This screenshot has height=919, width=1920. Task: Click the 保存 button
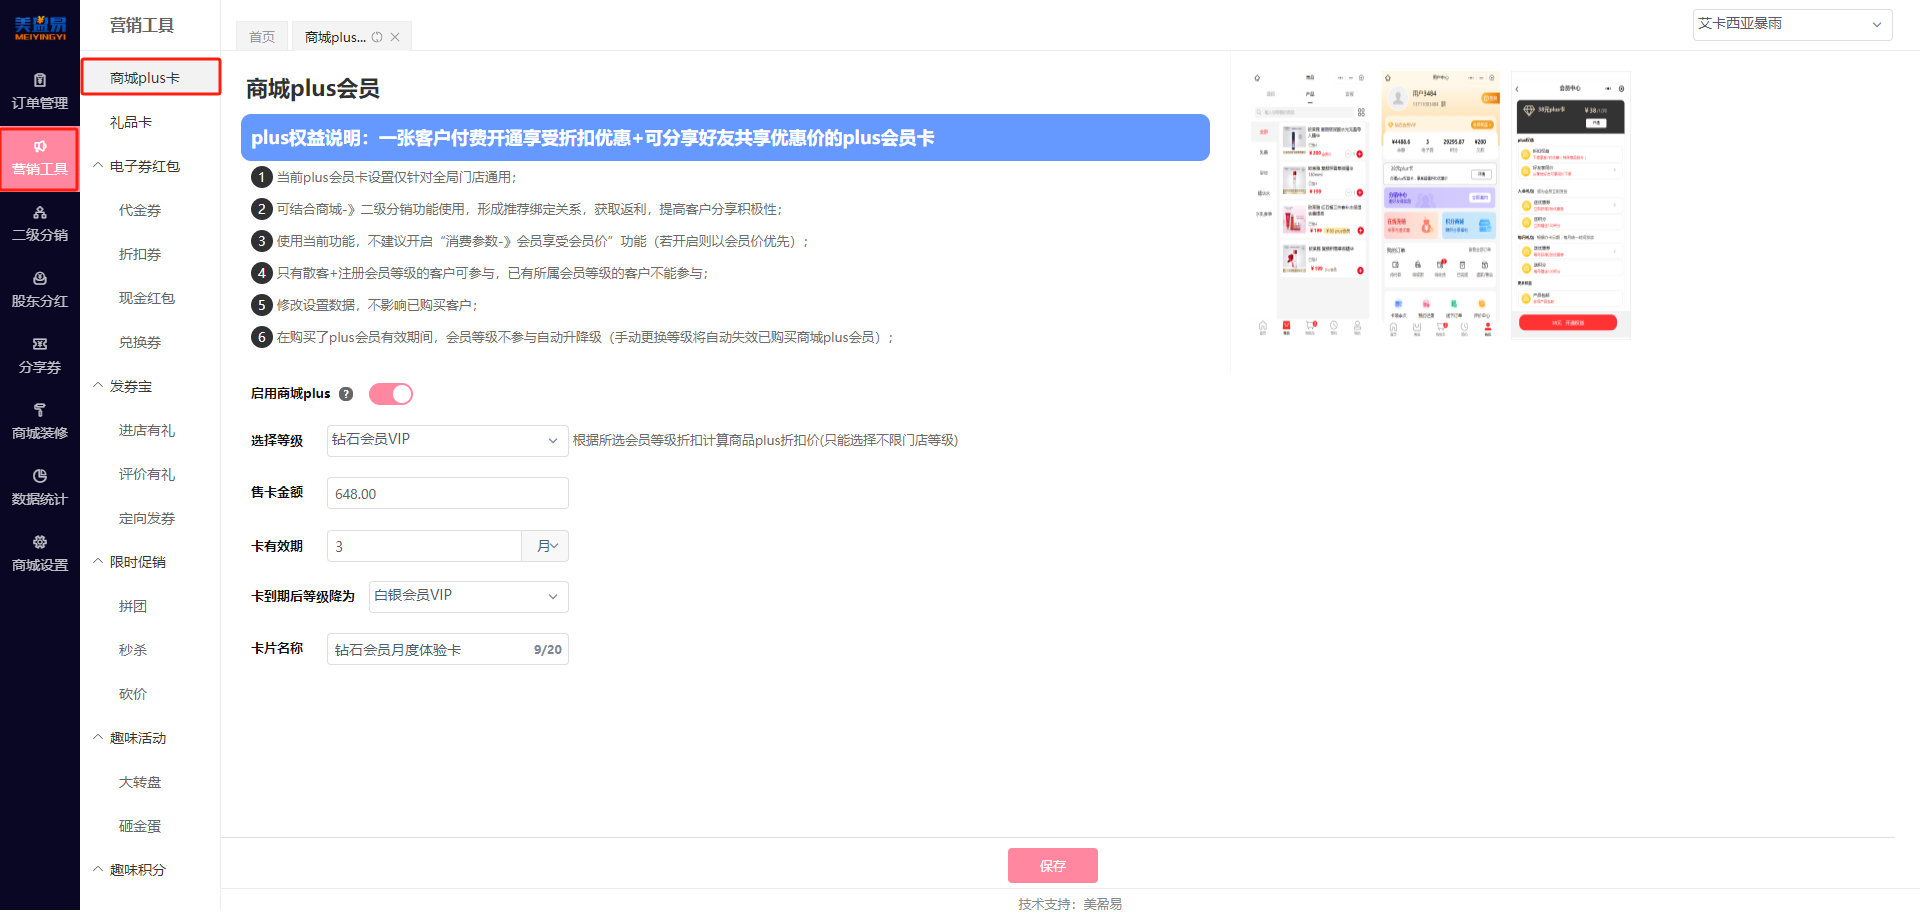[x=1052, y=865]
